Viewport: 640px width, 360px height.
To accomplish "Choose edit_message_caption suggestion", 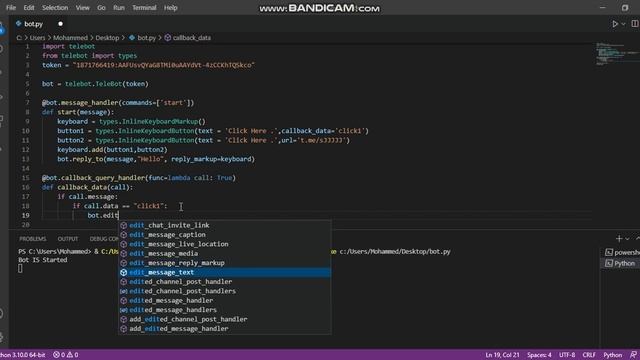I will 225,235.
